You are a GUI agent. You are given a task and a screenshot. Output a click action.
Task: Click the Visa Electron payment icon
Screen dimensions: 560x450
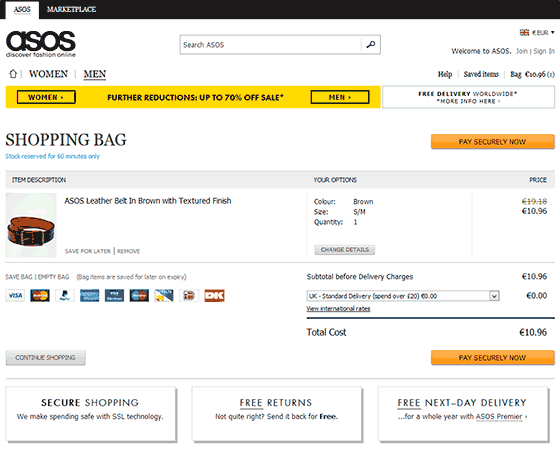(x=114, y=296)
